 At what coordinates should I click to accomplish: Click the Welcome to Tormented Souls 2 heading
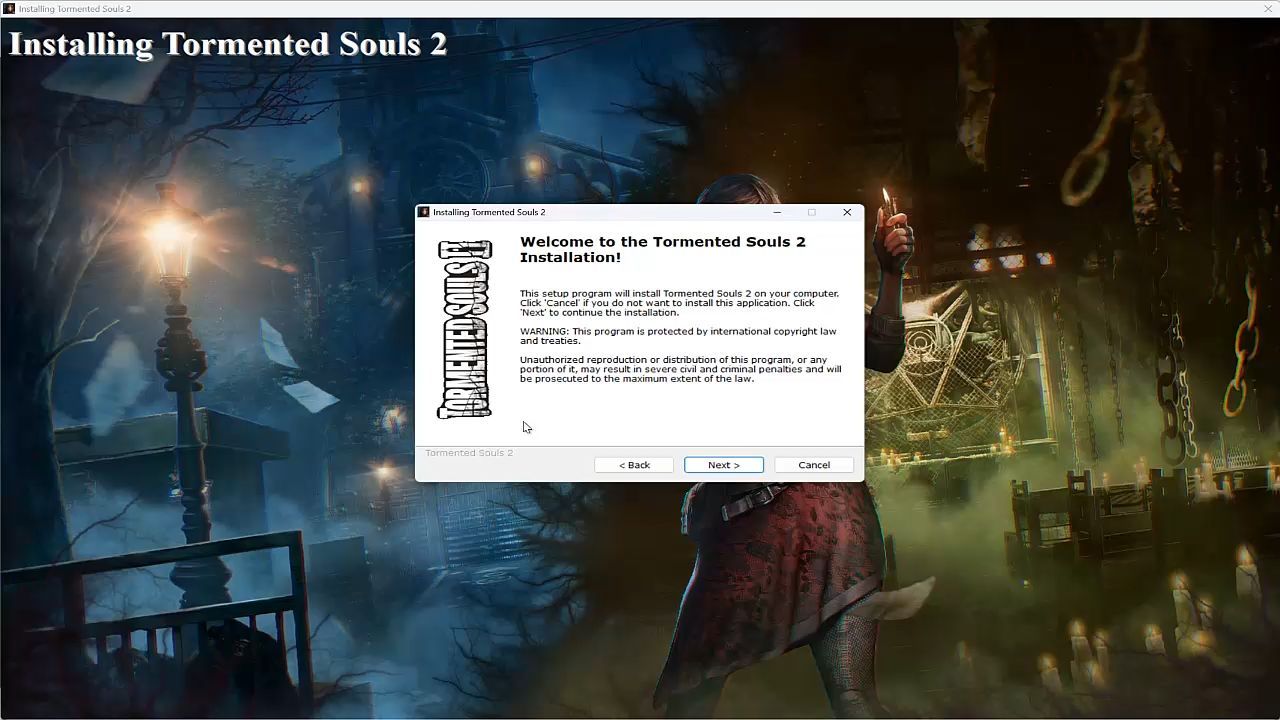click(662, 249)
